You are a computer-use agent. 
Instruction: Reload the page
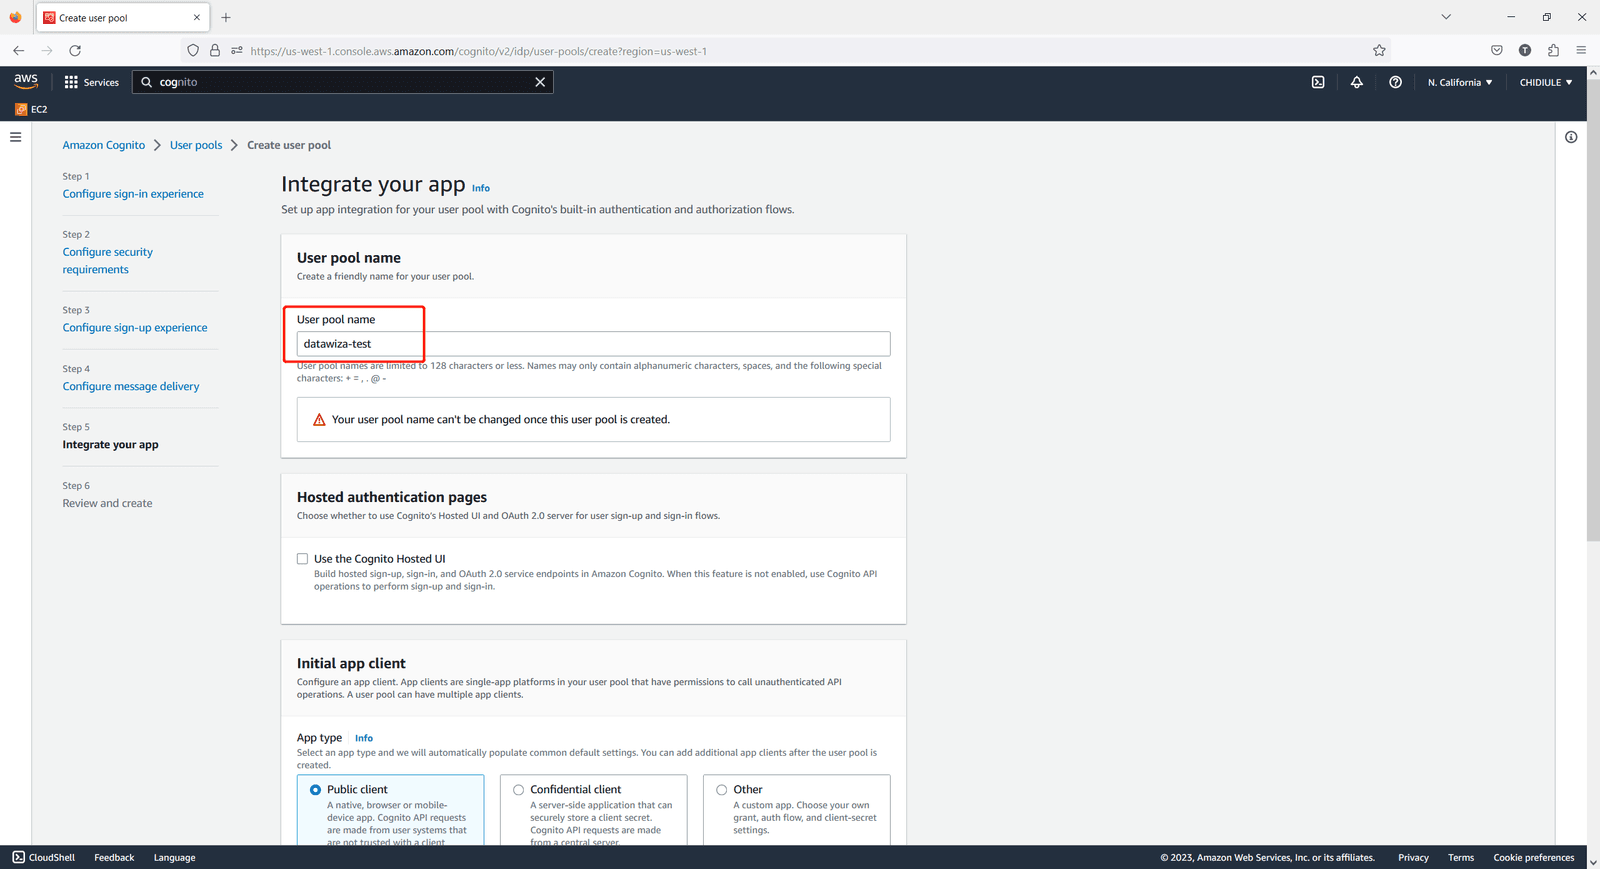(75, 50)
